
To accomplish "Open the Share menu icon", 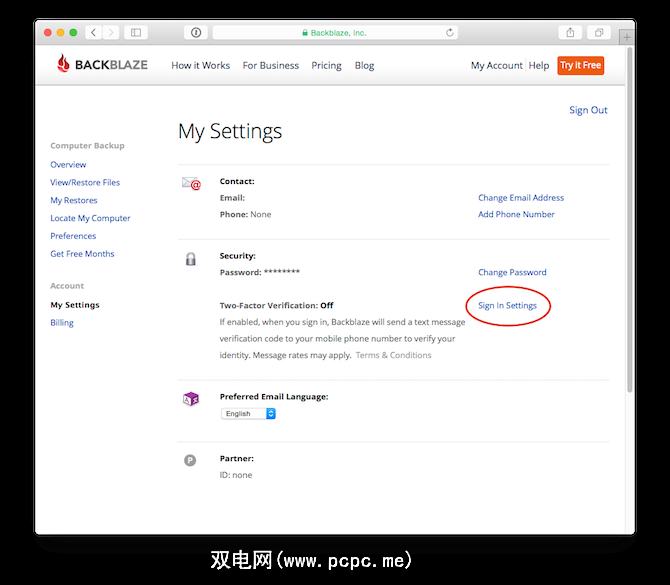I will click(x=570, y=32).
